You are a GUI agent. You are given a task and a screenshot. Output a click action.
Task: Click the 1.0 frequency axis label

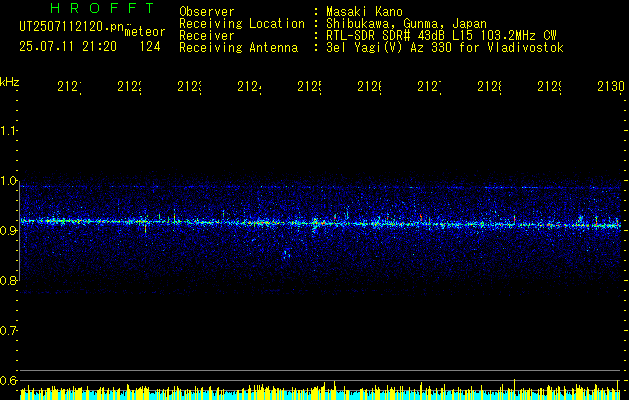coord(8,181)
